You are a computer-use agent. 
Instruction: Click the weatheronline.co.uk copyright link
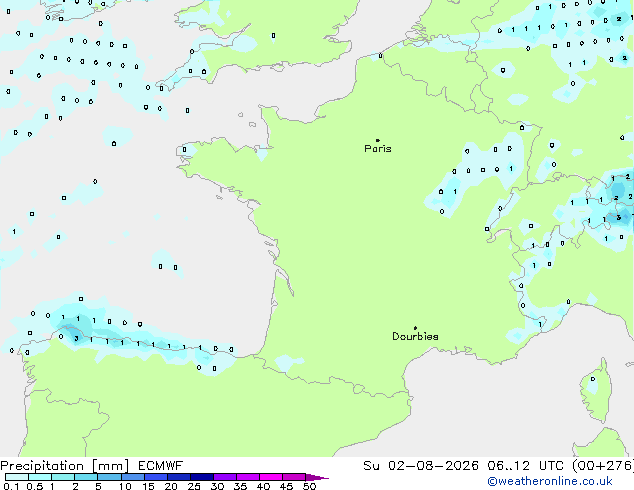point(550,481)
